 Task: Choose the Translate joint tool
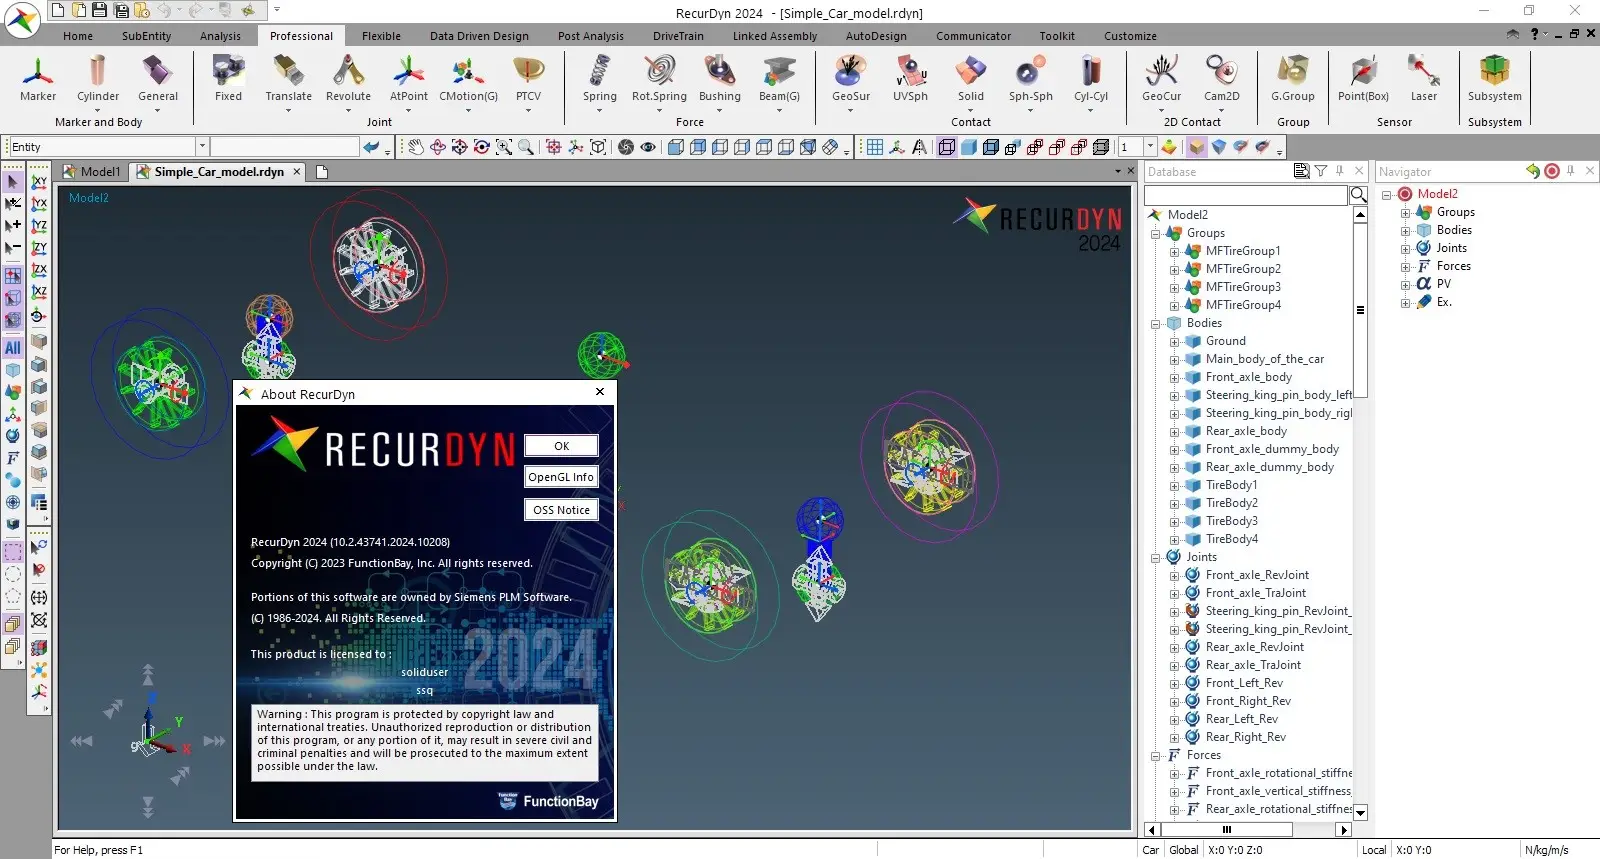[x=288, y=79]
